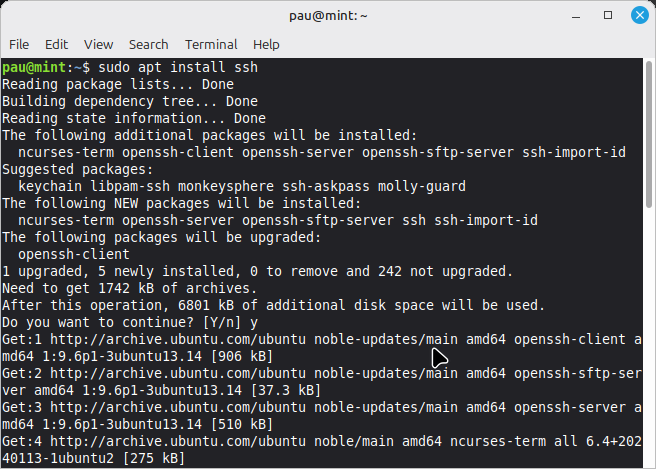
Task: Click the 'pau@mint: ~' window title
Action: pyautogui.click(x=327, y=16)
